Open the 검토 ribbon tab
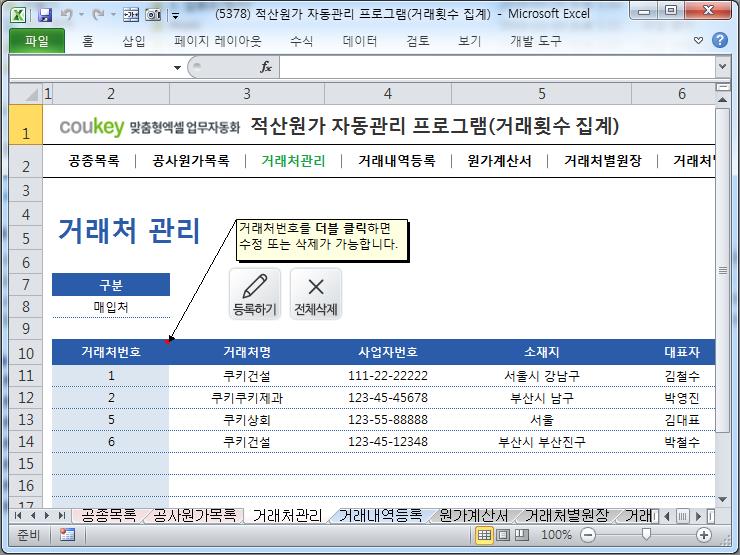 418,41
